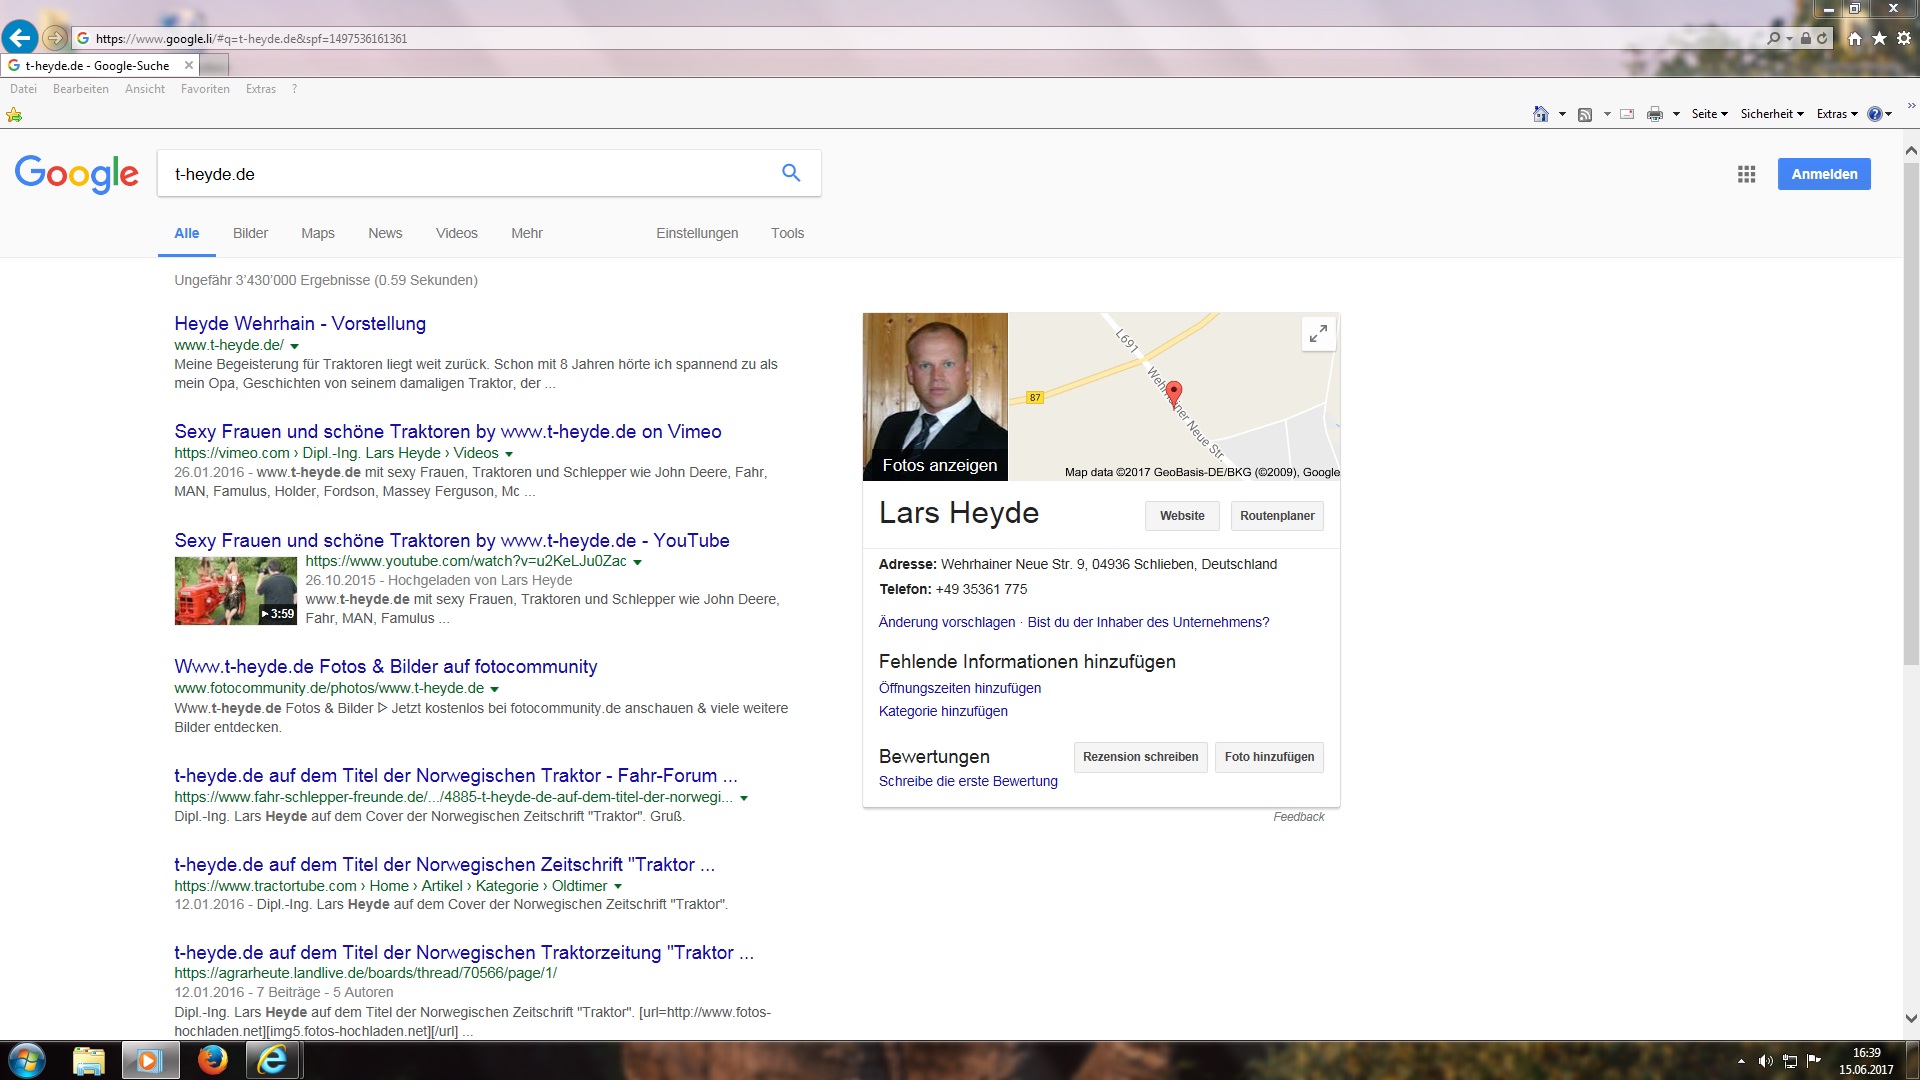Click Kategorie hinzufügen link

(x=943, y=711)
